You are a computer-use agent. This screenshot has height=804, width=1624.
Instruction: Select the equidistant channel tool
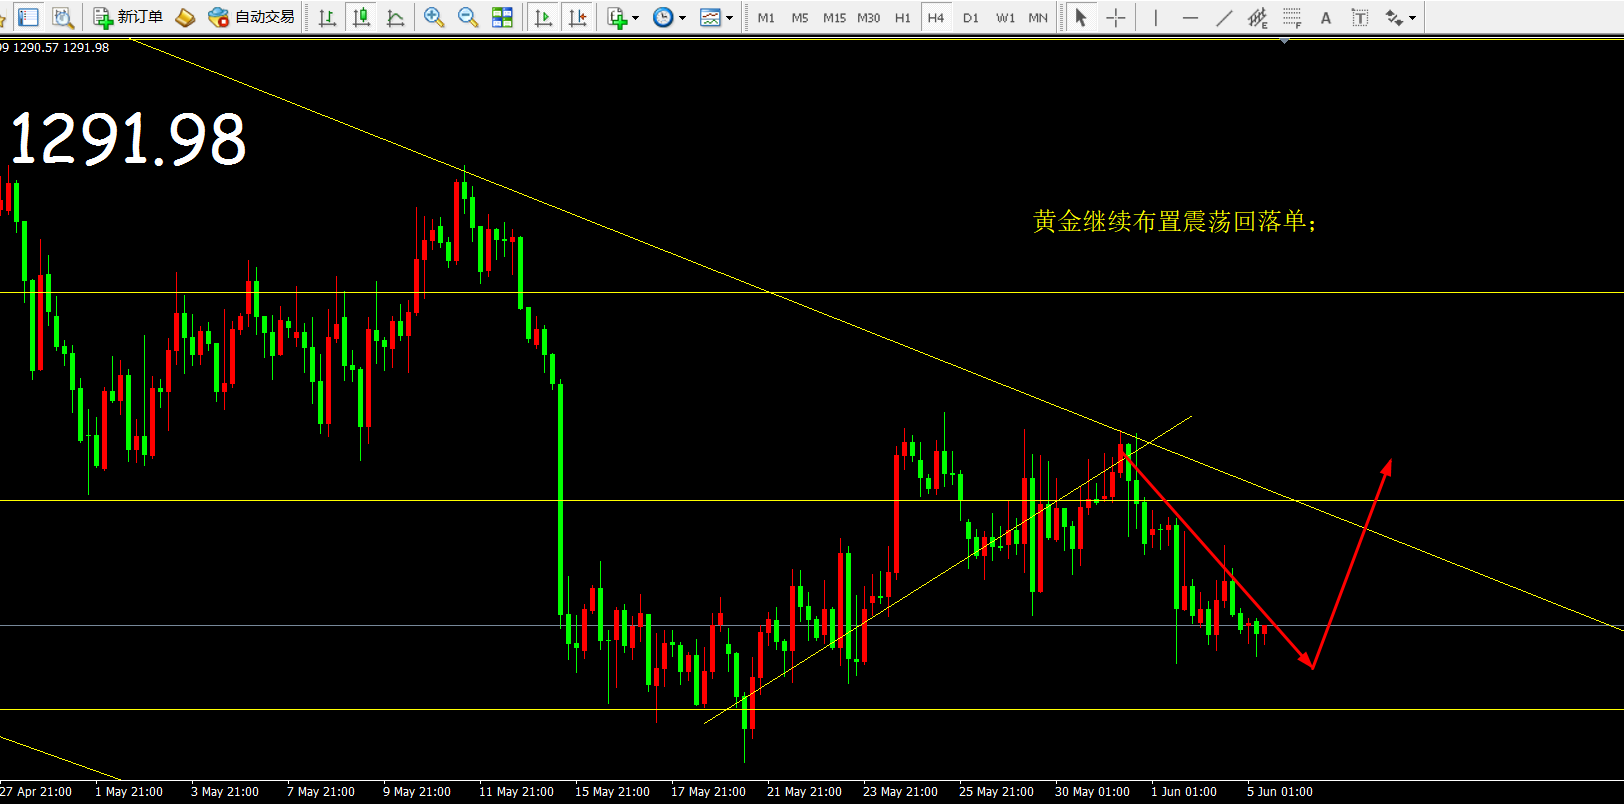click(x=1258, y=17)
